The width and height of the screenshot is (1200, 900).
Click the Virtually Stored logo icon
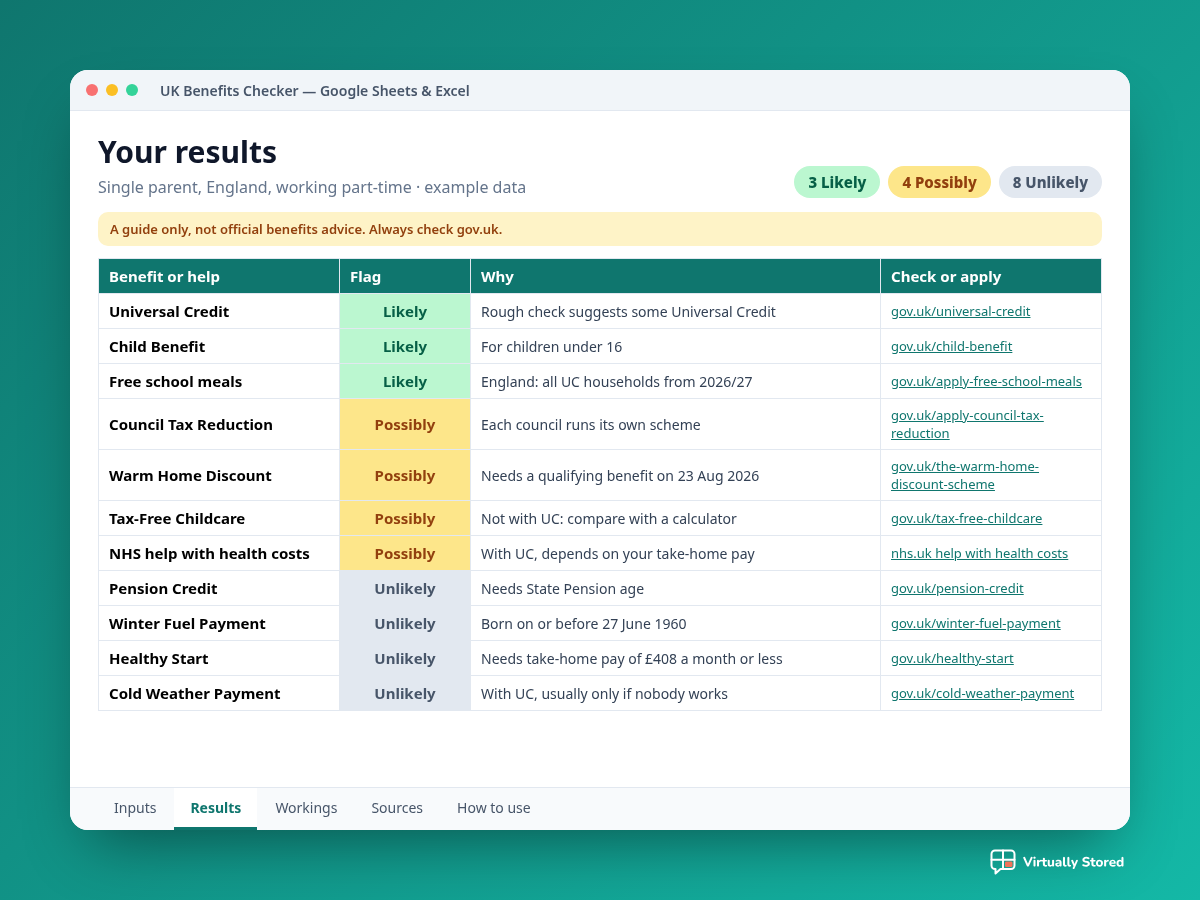(1002, 862)
